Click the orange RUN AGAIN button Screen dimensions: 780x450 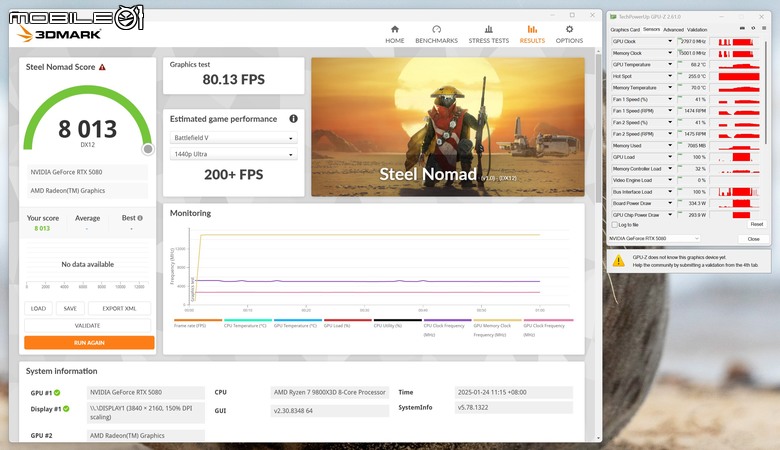[90, 343]
